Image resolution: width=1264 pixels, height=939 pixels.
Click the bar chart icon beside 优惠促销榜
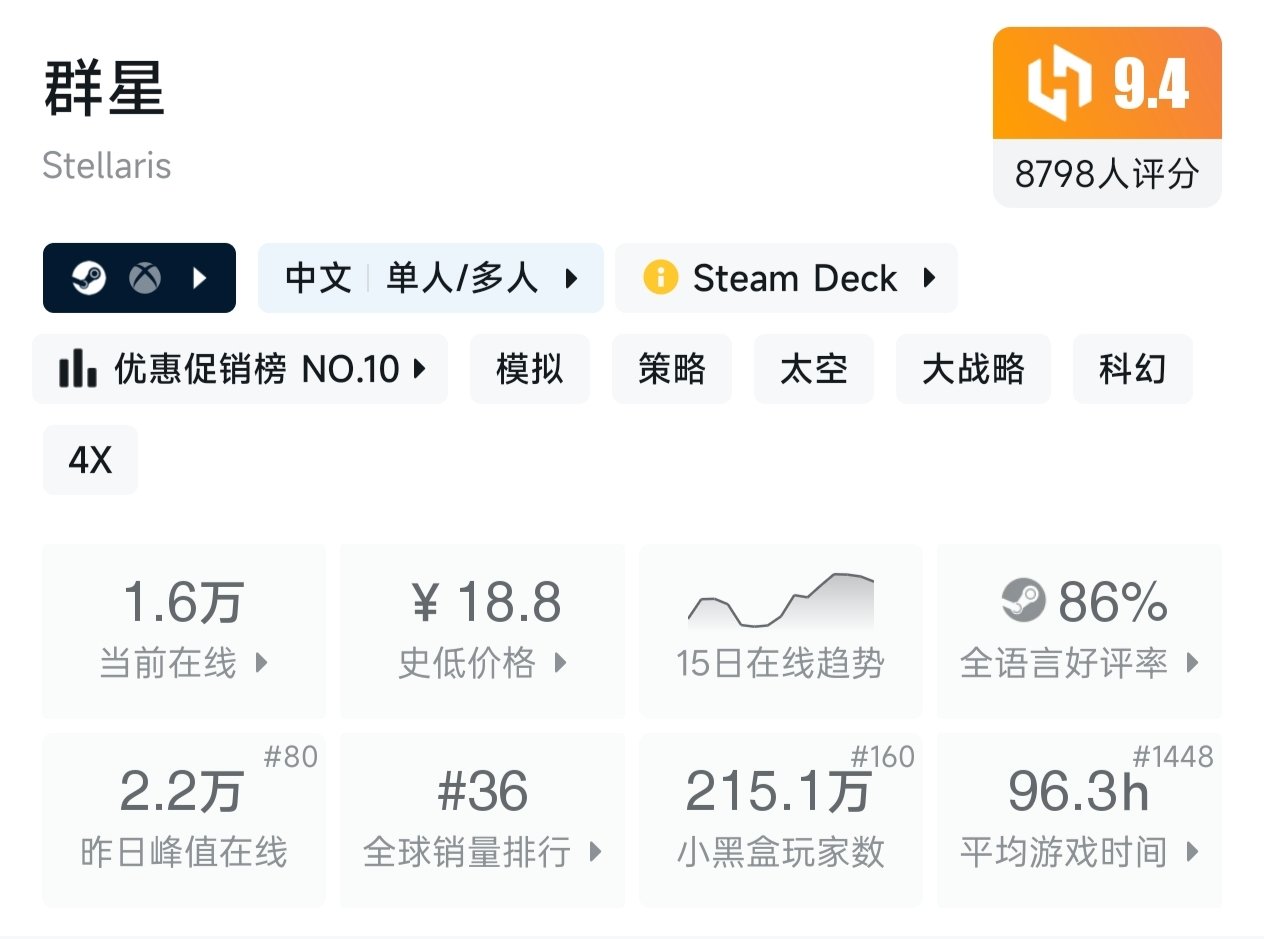78,369
